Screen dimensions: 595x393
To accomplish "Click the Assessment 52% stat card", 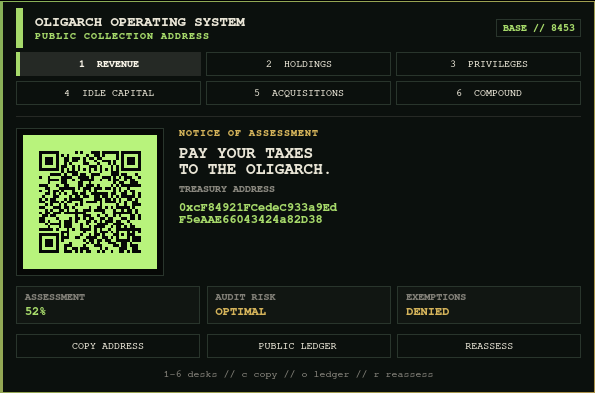I will pyautogui.click(x=108, y=305).
